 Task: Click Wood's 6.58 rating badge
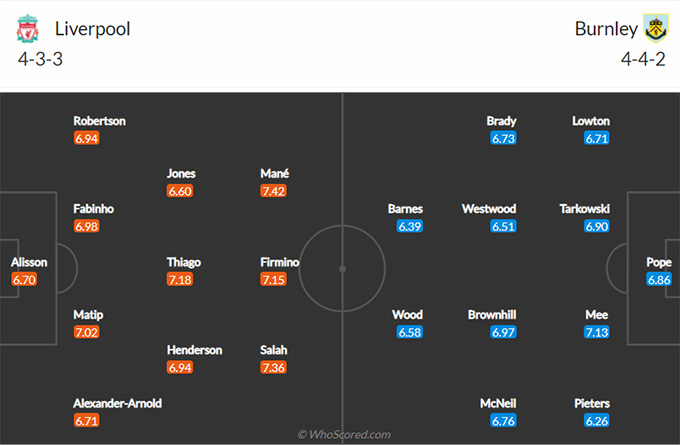[410, 332]
